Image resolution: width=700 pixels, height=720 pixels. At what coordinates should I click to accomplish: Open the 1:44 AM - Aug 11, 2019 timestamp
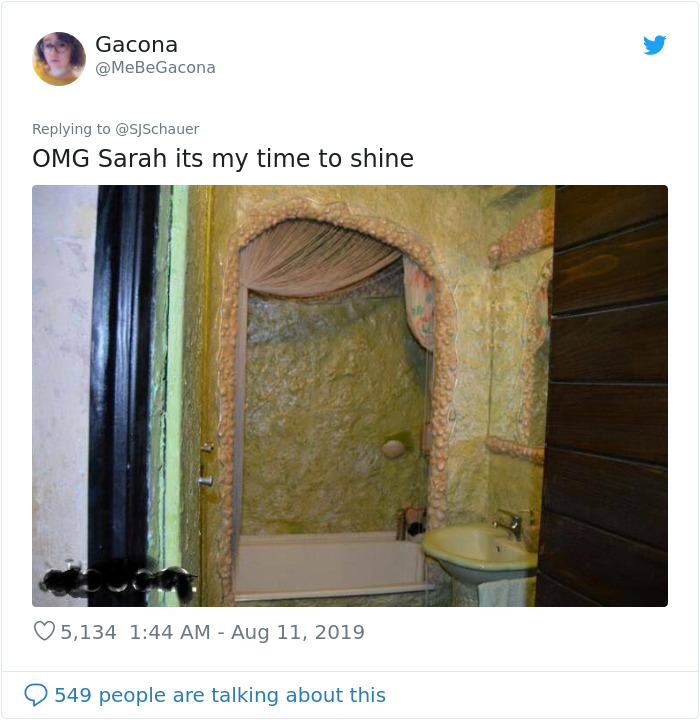click(247, 632)
